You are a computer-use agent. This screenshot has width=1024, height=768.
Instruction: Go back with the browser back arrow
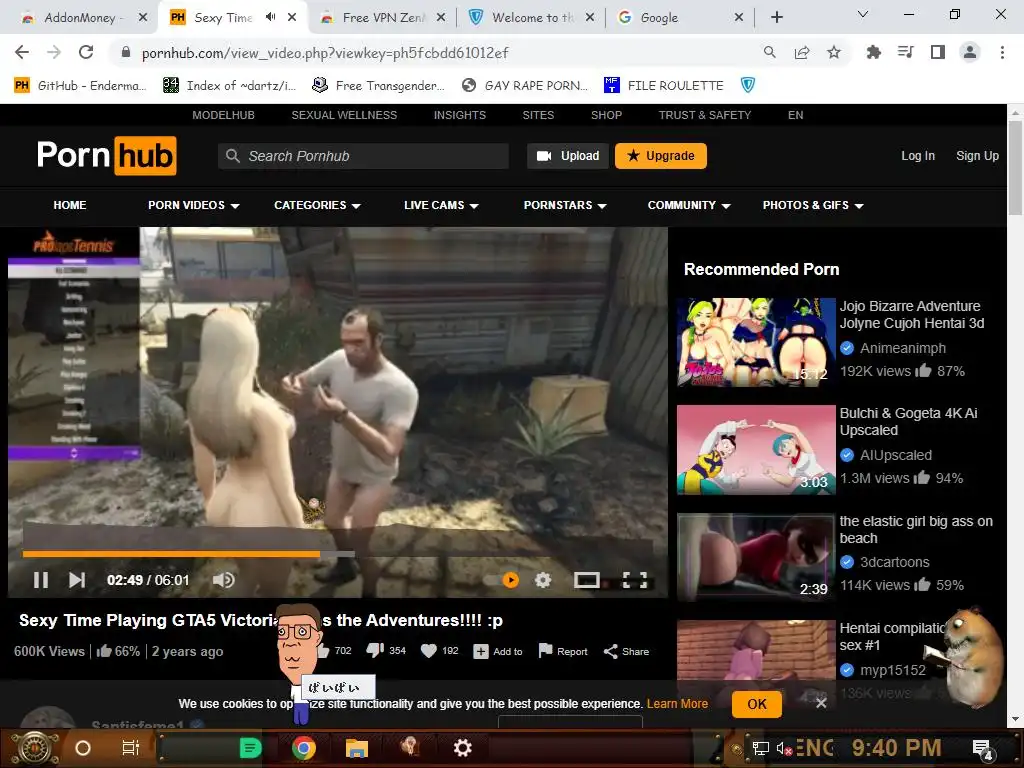[x=22, y=52]
